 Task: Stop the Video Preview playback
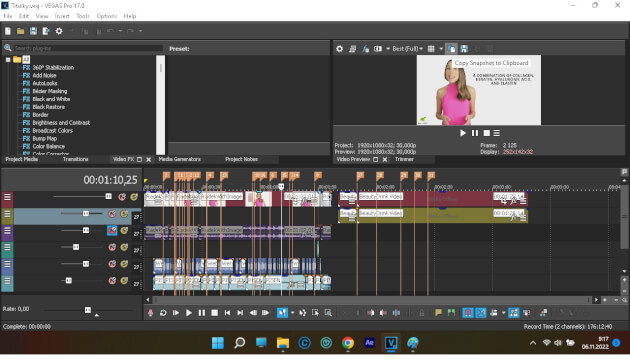point(487,133)
